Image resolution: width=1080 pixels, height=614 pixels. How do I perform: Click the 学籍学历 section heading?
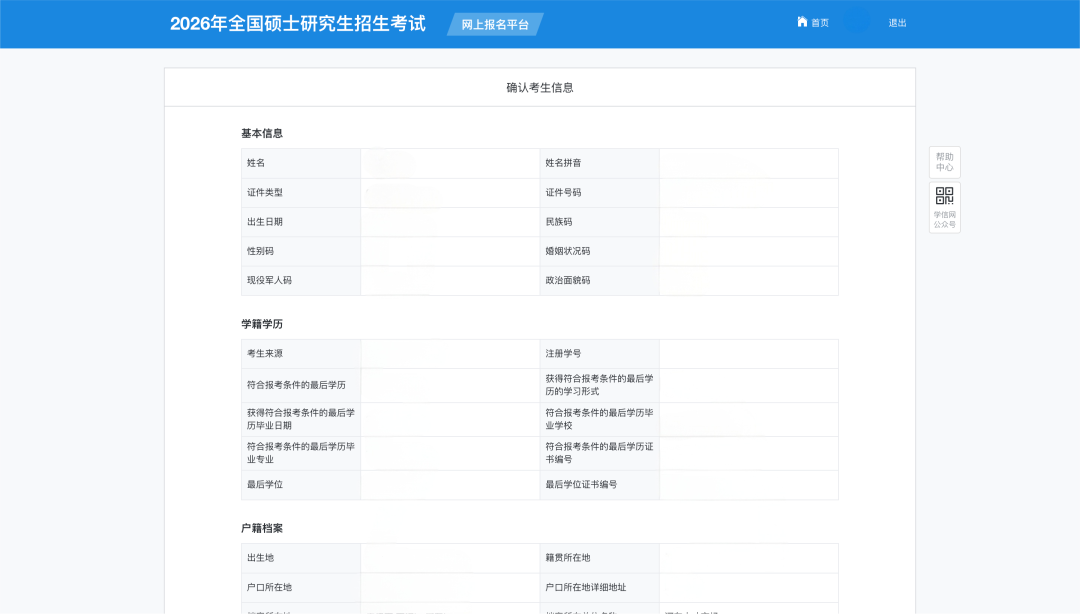[x=262, y=324]
